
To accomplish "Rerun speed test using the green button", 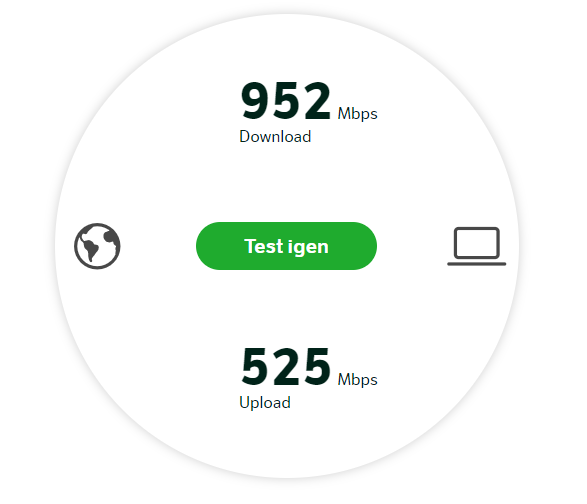I will [286, 246].
